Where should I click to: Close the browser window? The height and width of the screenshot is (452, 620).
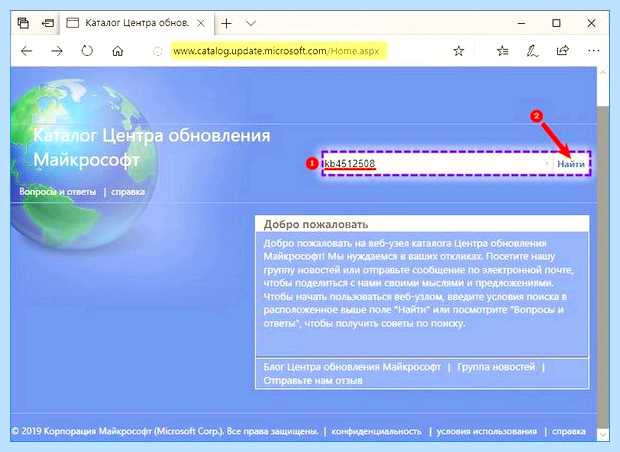[x=591, y=23]
